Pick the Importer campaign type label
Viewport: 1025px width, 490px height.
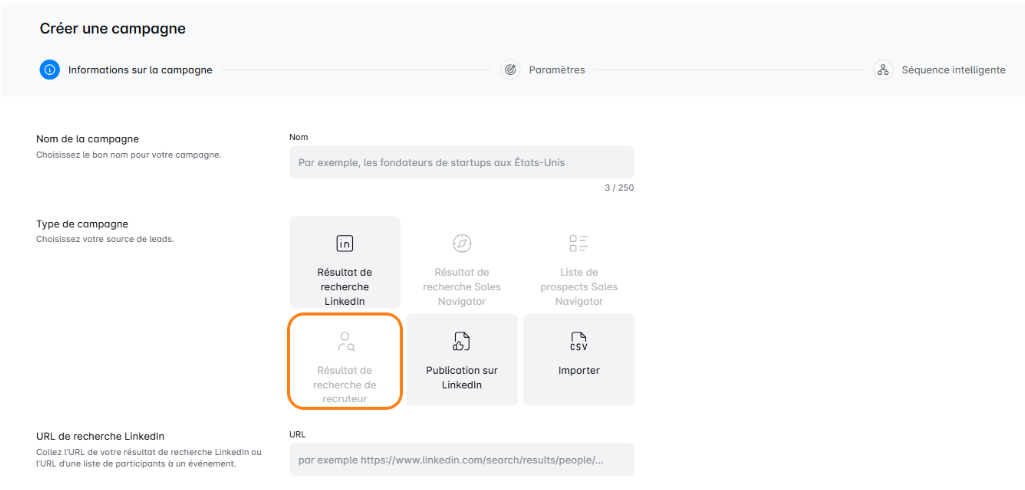pyautogui.click(x=578, y=370)
